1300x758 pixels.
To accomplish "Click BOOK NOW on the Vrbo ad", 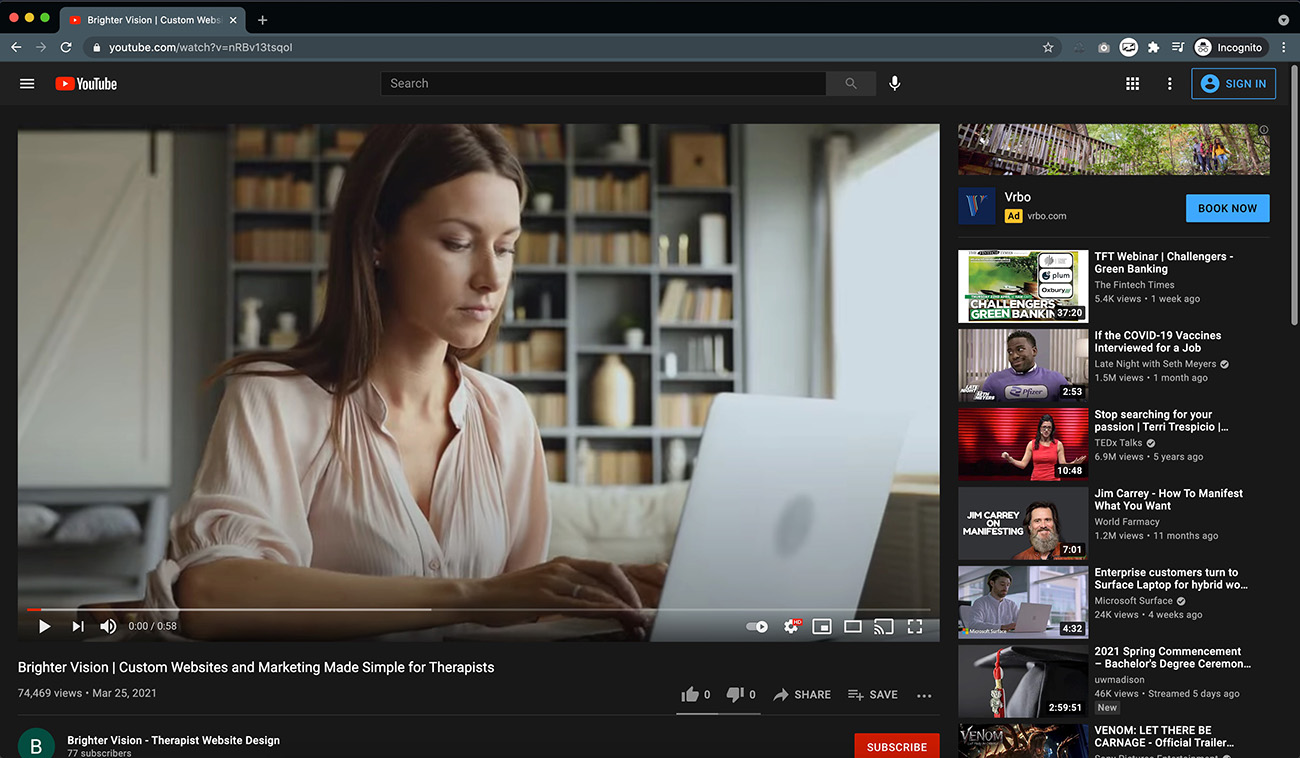I will click(1227, 208).
